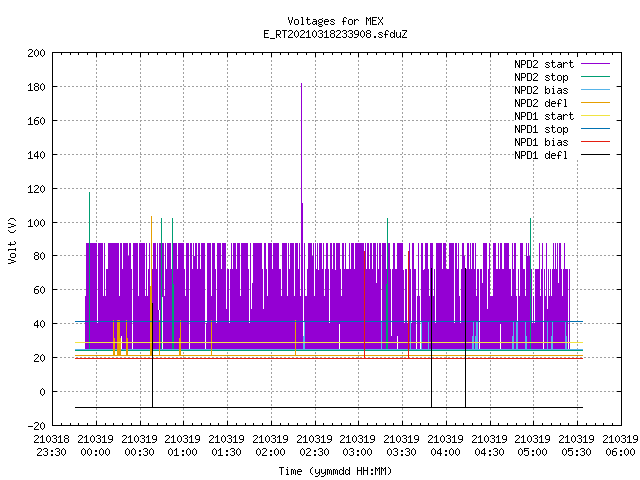
Task: Click the x-axis label 210319 03:00
Action: click(x=358, y=446)
